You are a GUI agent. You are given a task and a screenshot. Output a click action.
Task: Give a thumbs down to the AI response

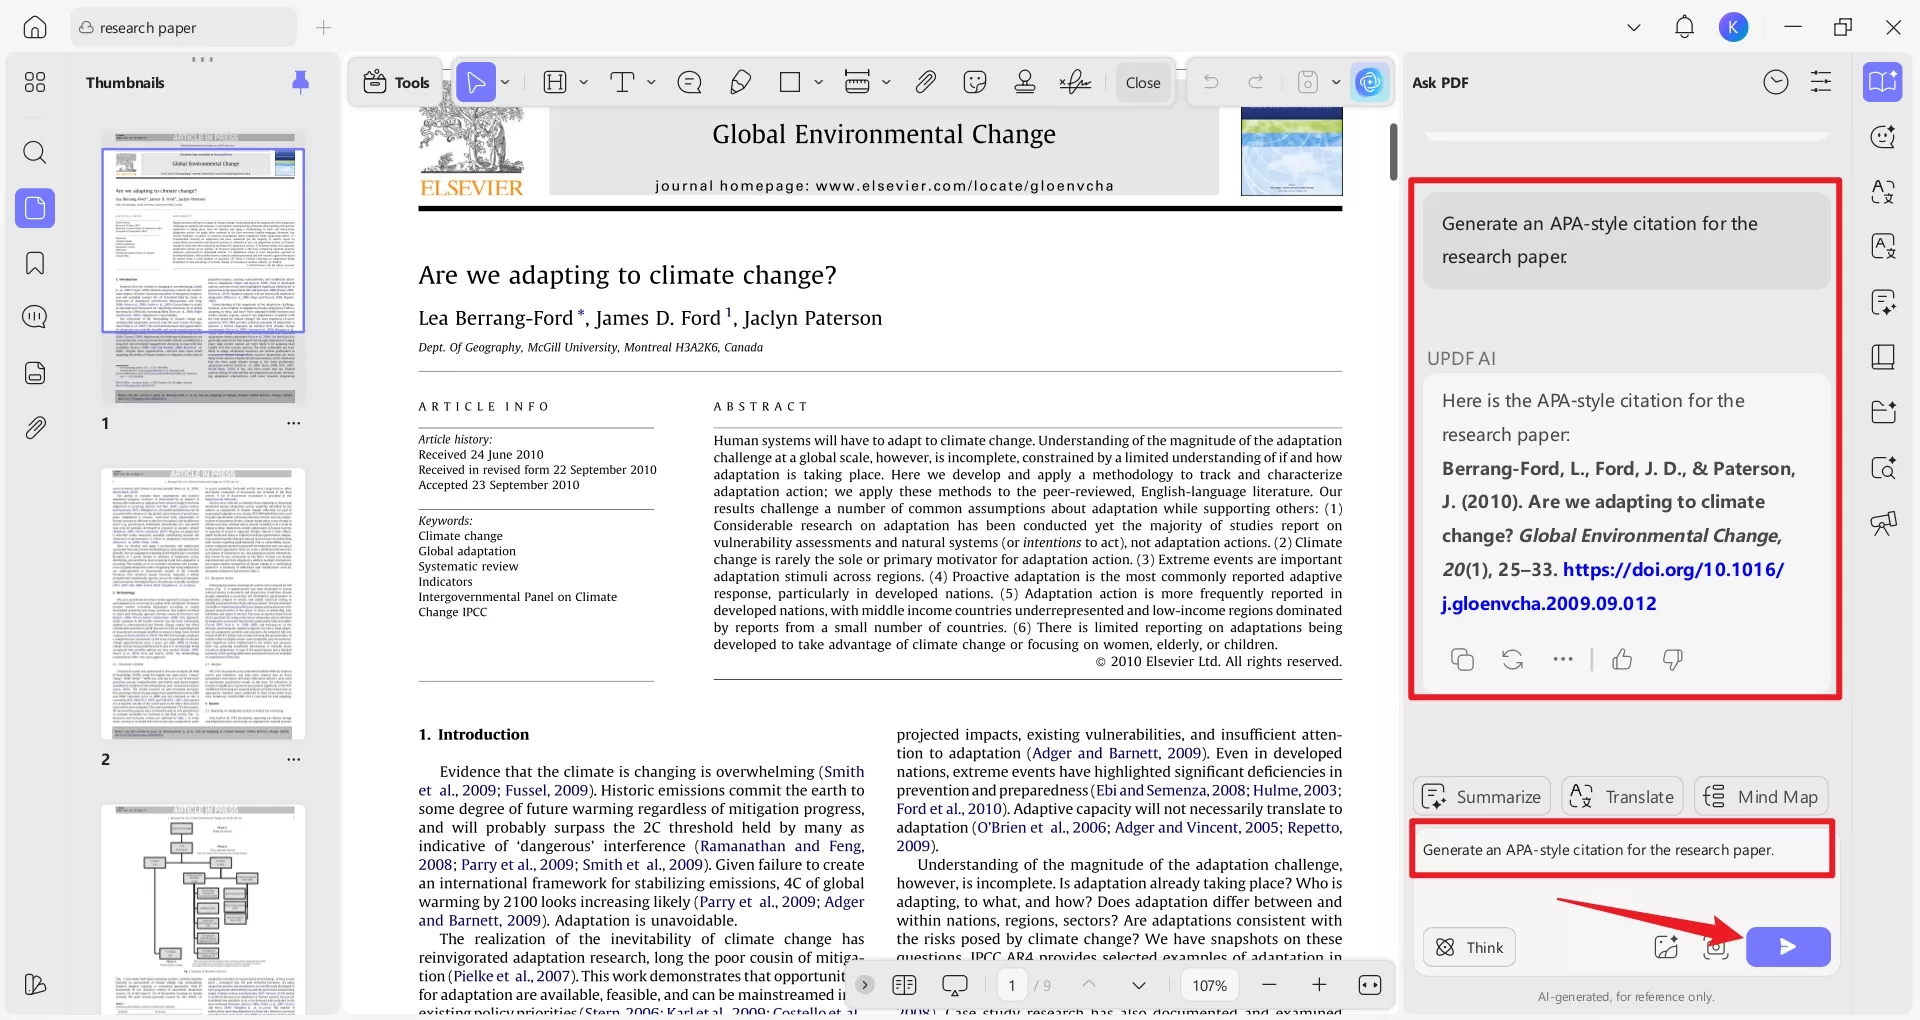(x=1673, y=660)
